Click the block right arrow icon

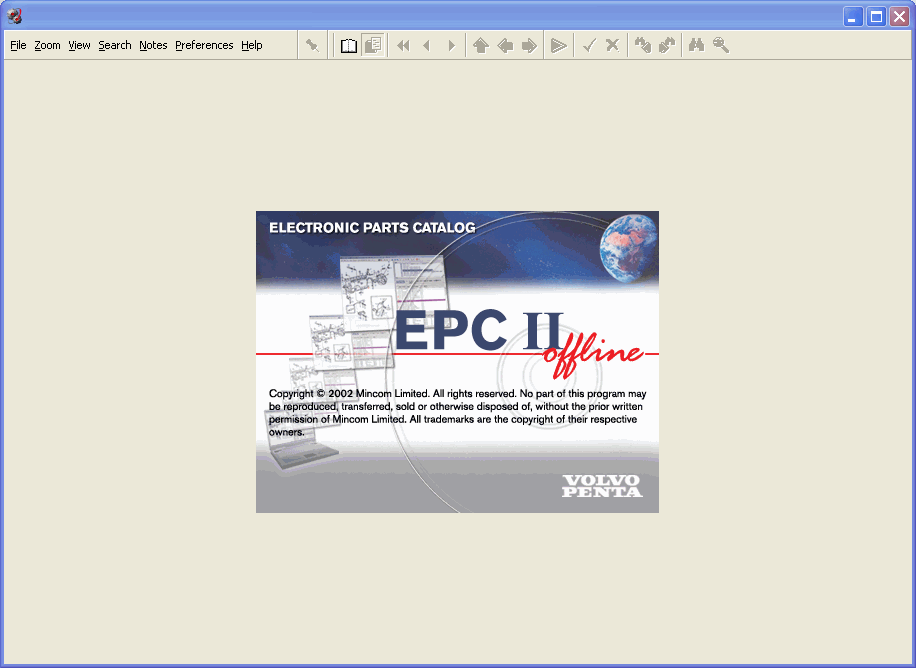point(529,45)
